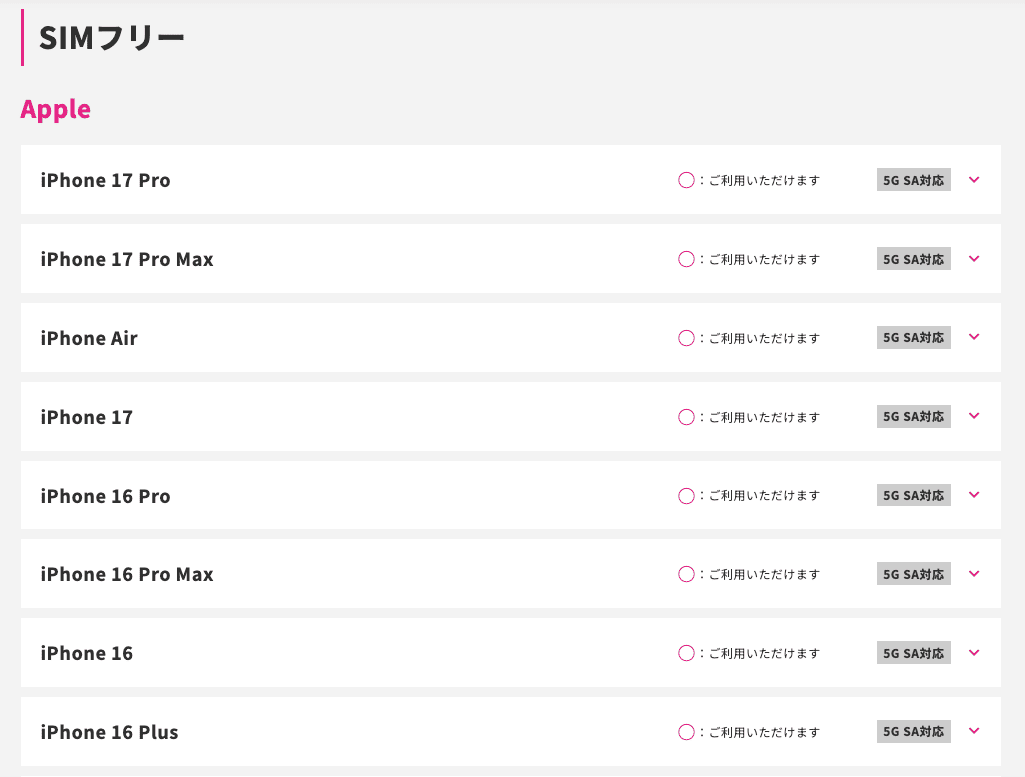Screen dimensions: 1025x777
Task: Expand the iPhone 16 Pro chevron
Action: 974,495
